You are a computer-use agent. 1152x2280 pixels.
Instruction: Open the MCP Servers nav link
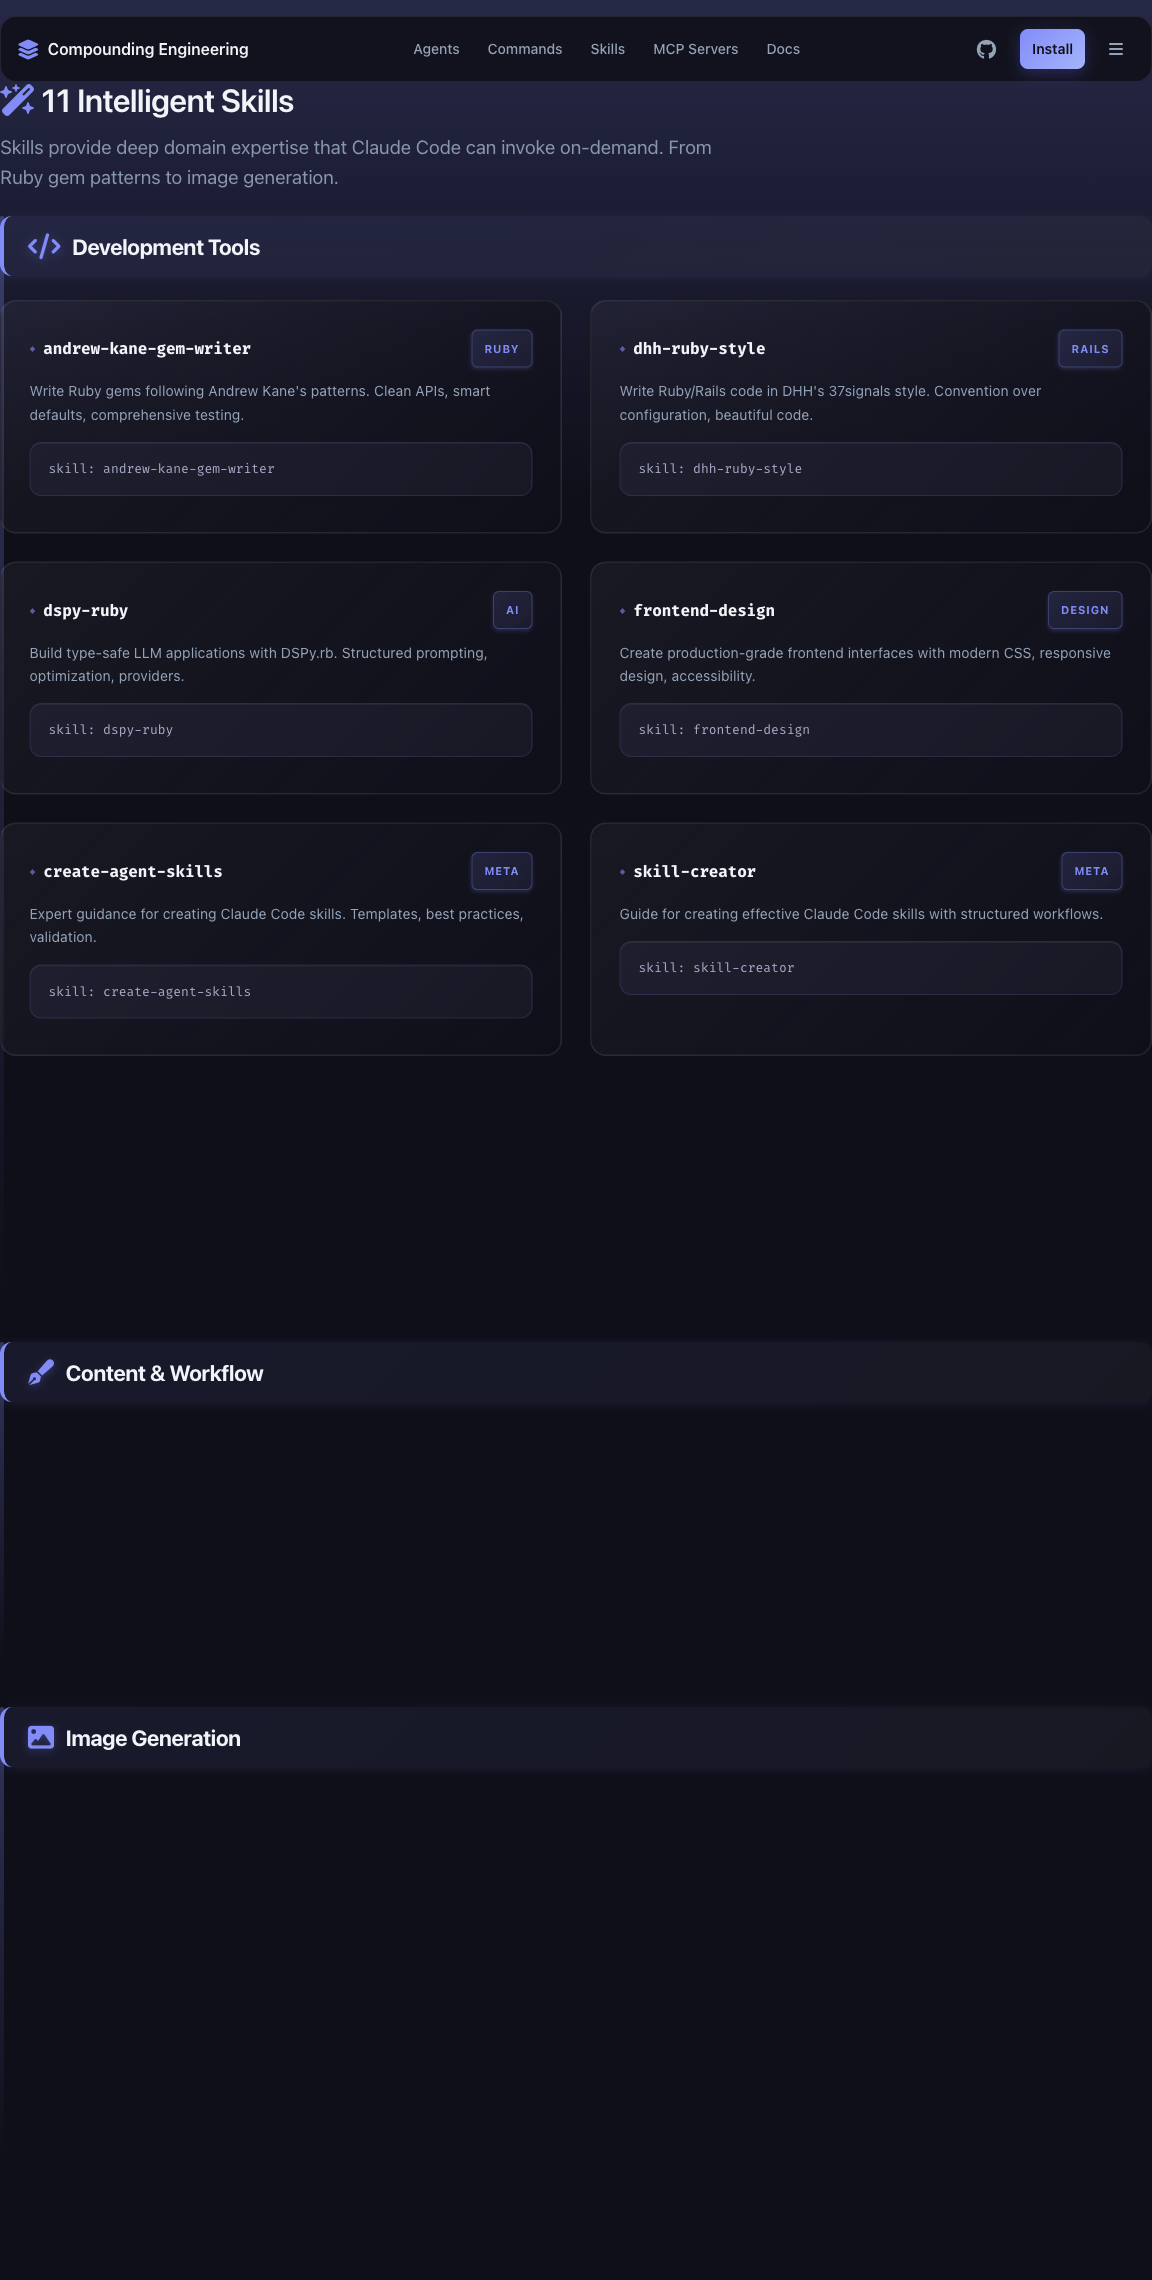coord(695,49)
